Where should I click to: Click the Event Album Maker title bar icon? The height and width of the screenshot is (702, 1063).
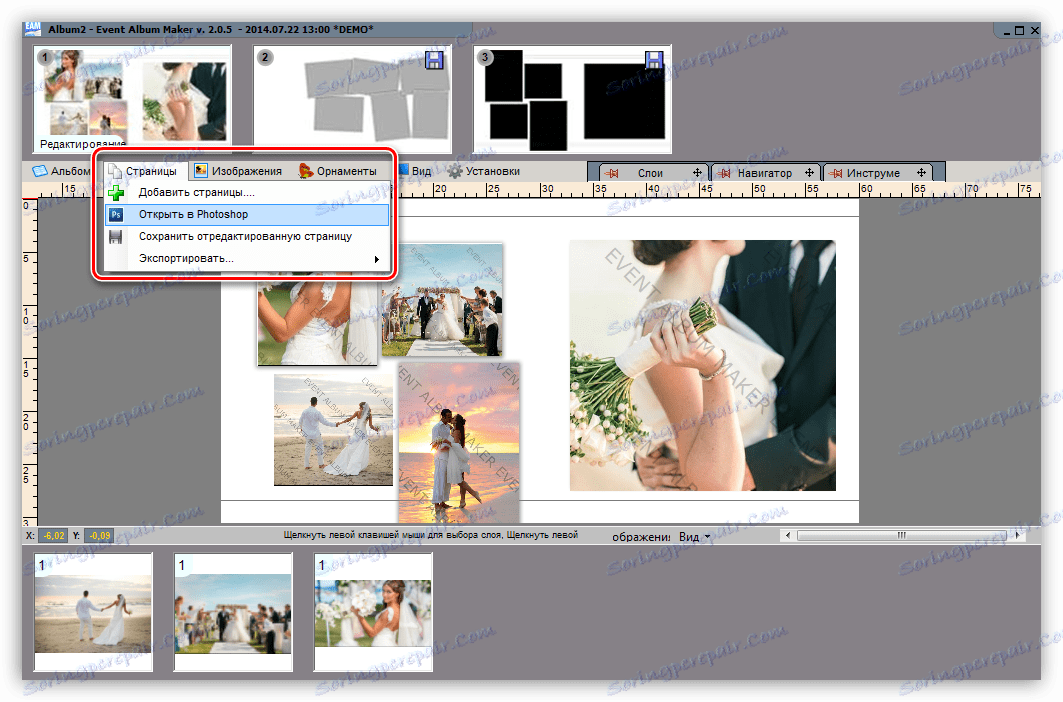[33, 29]
